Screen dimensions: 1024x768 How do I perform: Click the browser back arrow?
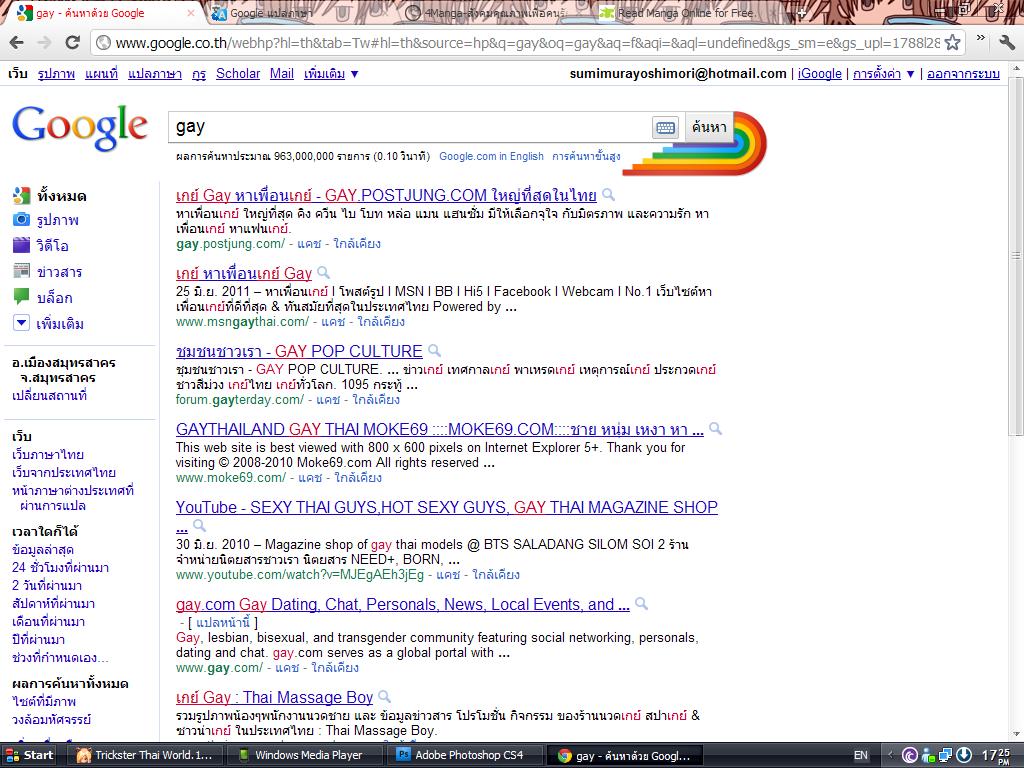pyautogui.click(x=16, y=43)
